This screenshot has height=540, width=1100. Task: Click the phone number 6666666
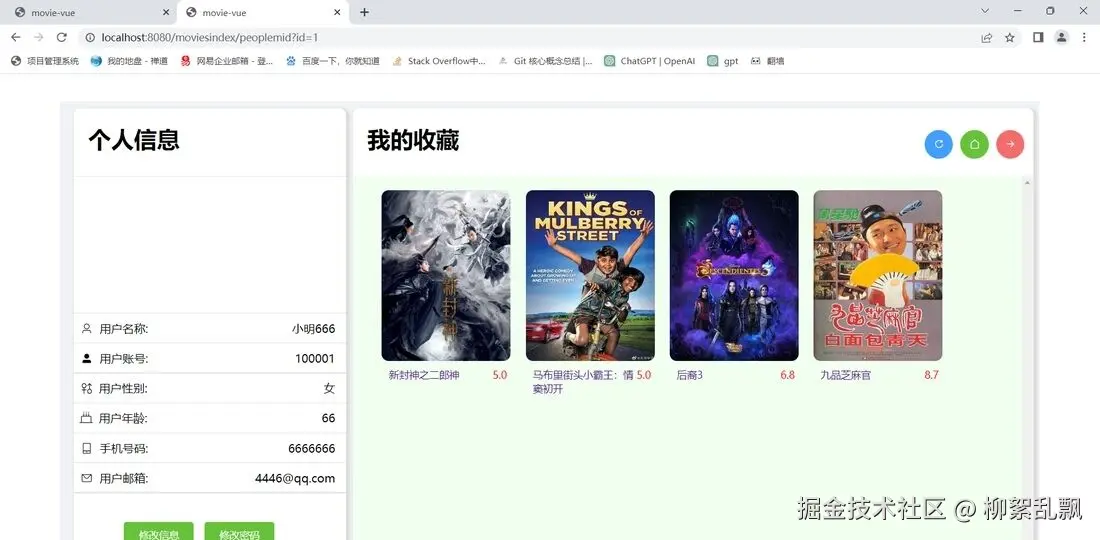coord(311,448)
